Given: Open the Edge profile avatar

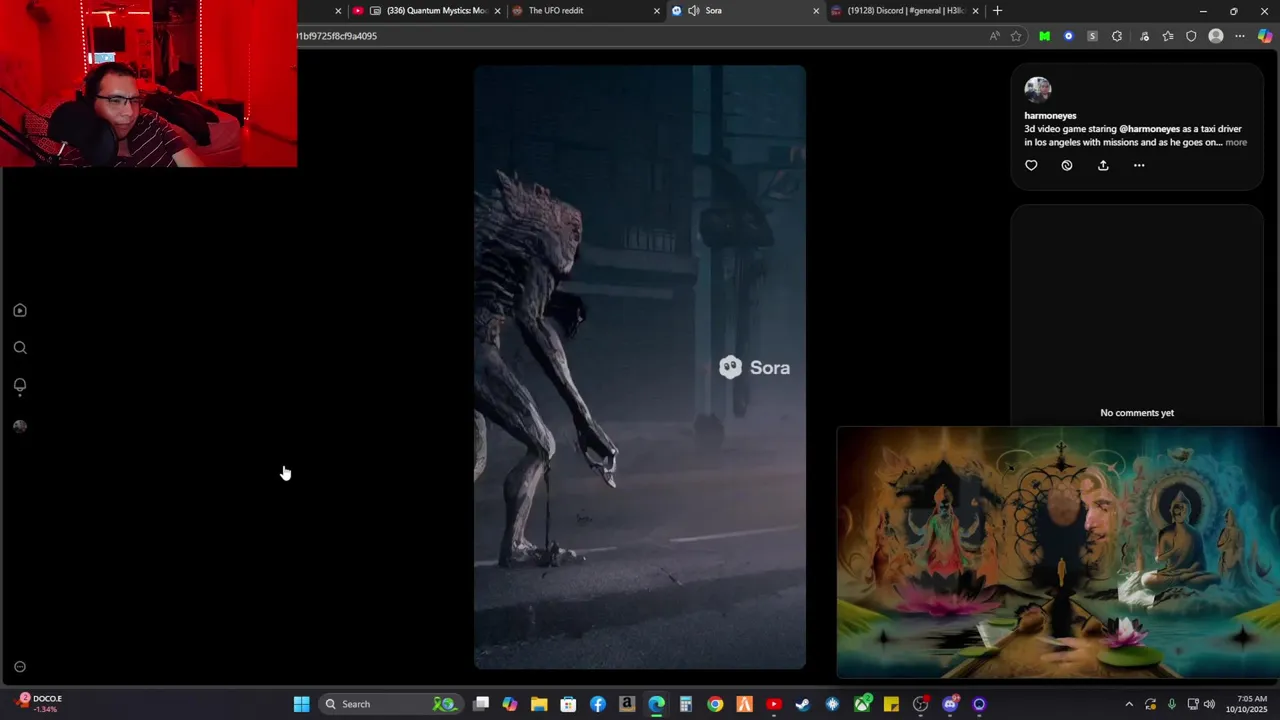Looking at the screenshot, I should [x=1216, y=36].
